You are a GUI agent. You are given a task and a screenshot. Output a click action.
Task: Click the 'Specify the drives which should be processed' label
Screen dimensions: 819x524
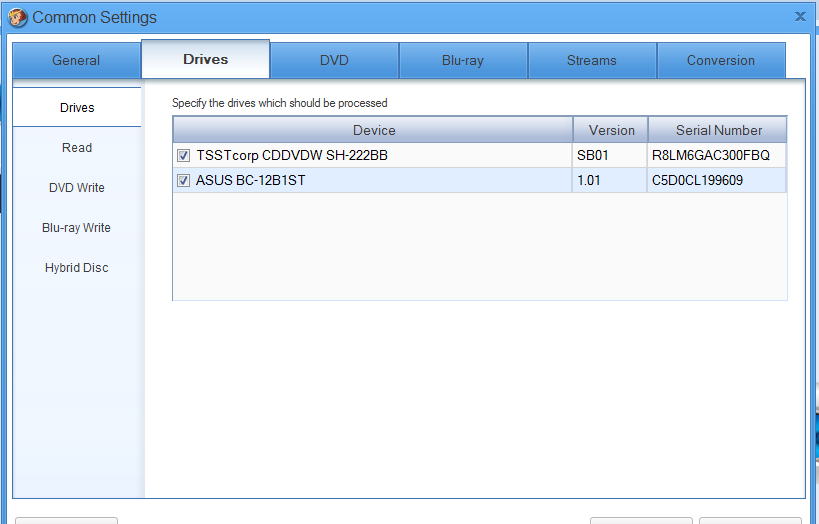click(280, 103)
